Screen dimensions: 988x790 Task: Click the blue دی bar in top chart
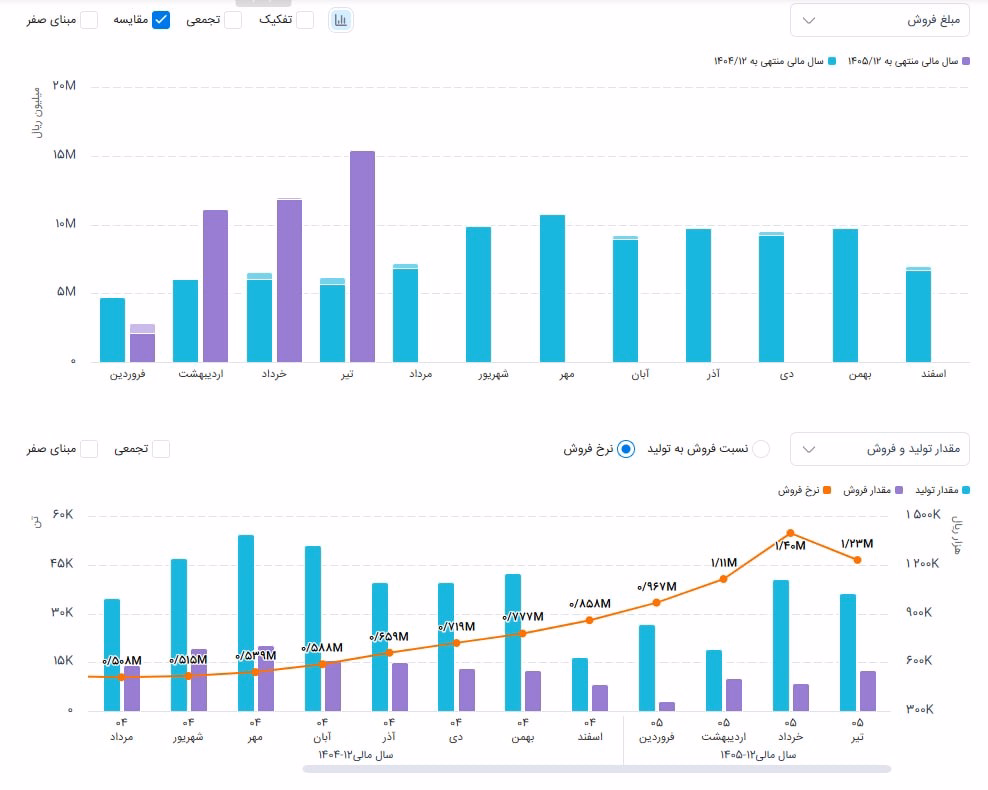tap(771, 297)
